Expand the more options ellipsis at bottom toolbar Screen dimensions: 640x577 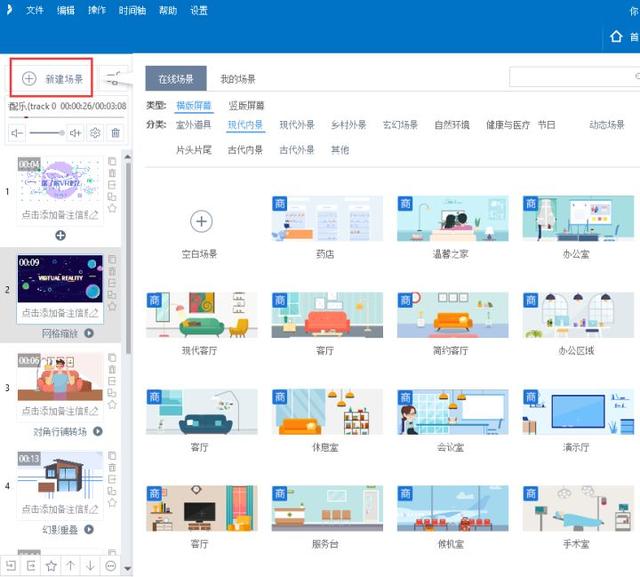(x=110, y=565)
